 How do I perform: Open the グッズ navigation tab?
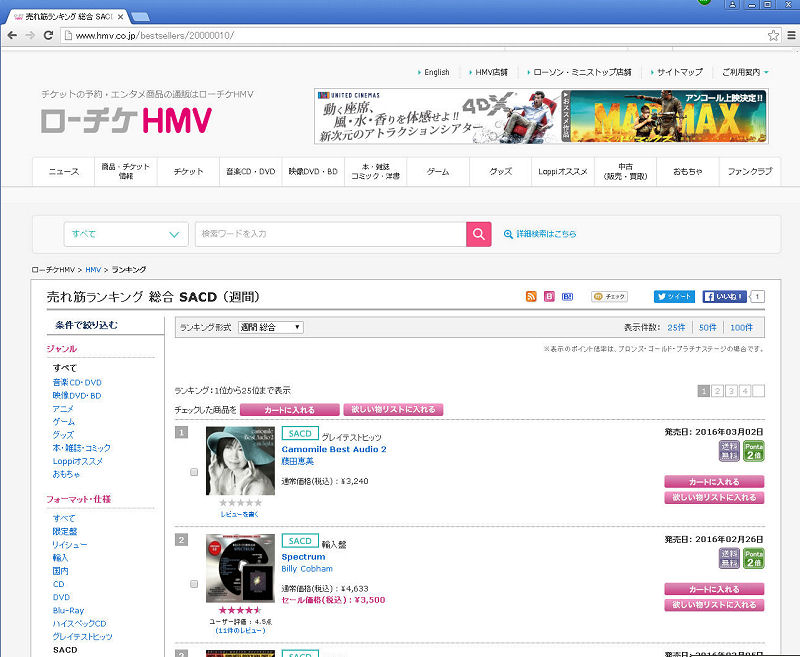click(501, 171)
